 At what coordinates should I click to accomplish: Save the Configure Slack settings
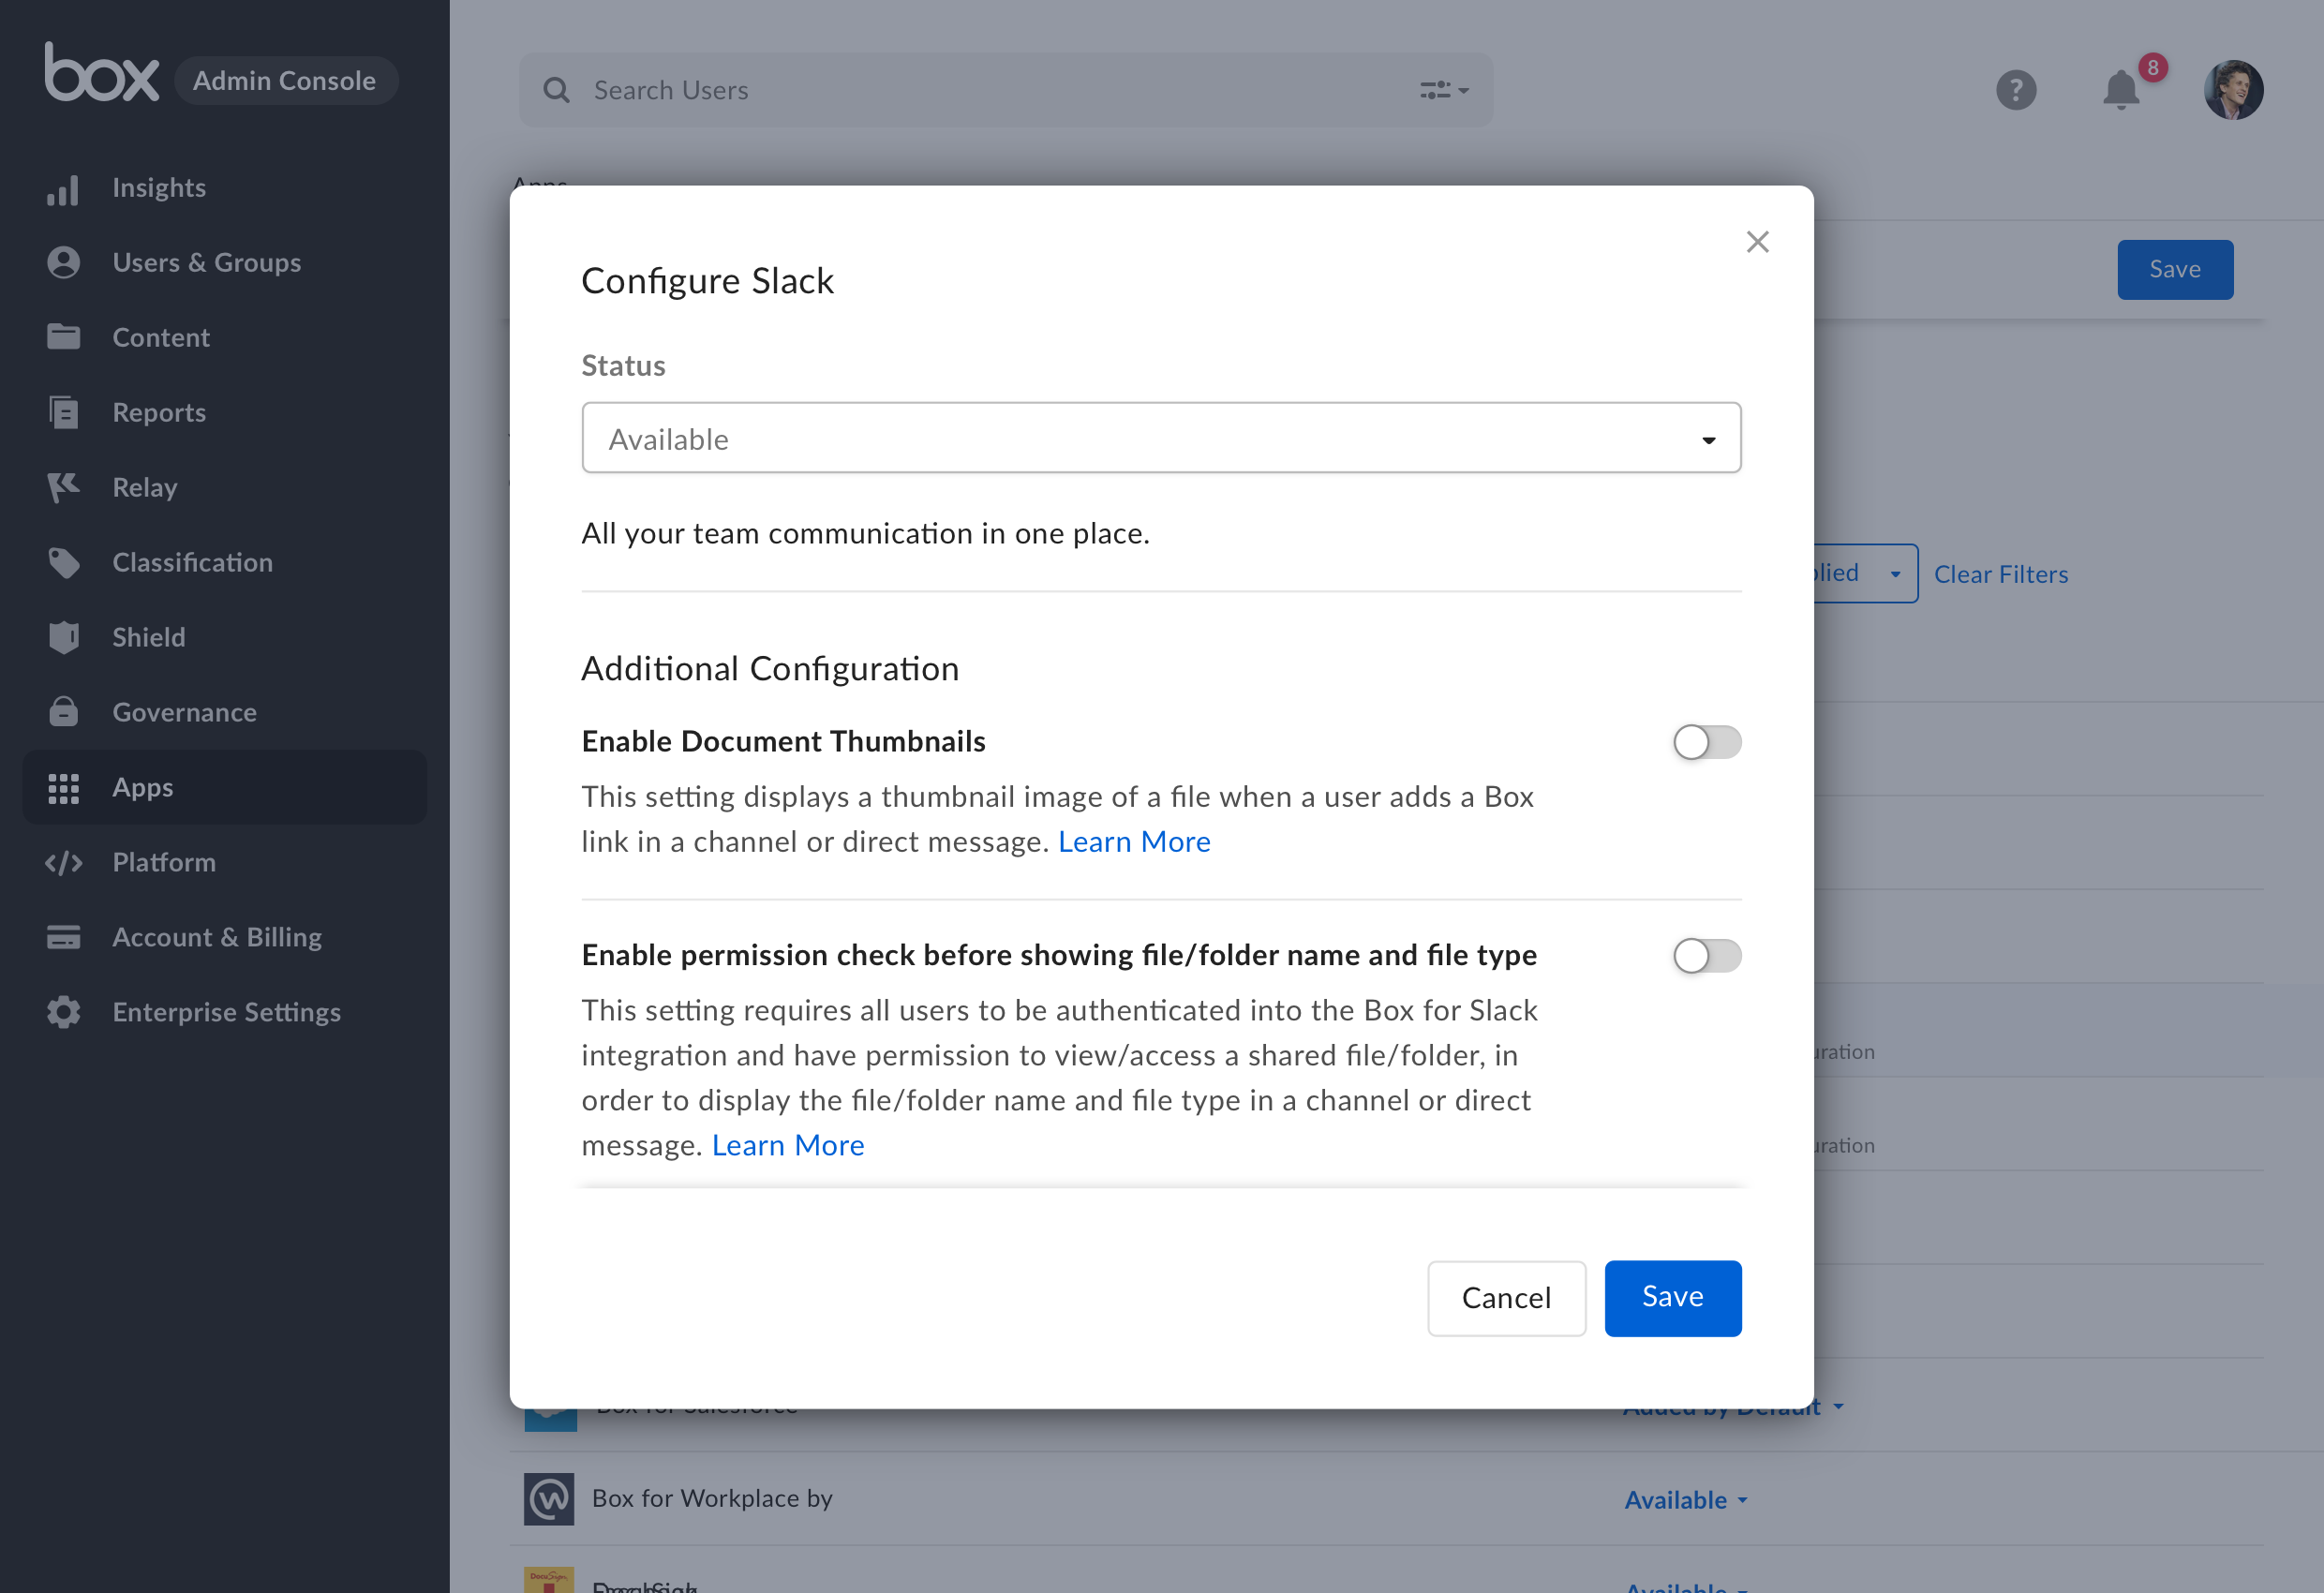[x=1673, y=1298]
